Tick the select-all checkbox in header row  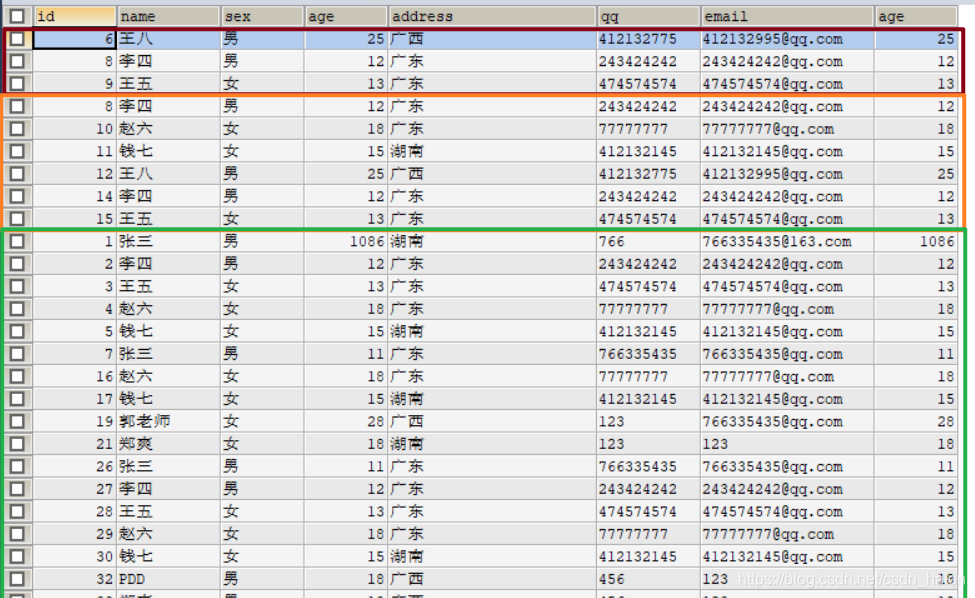tap(17, 16)
